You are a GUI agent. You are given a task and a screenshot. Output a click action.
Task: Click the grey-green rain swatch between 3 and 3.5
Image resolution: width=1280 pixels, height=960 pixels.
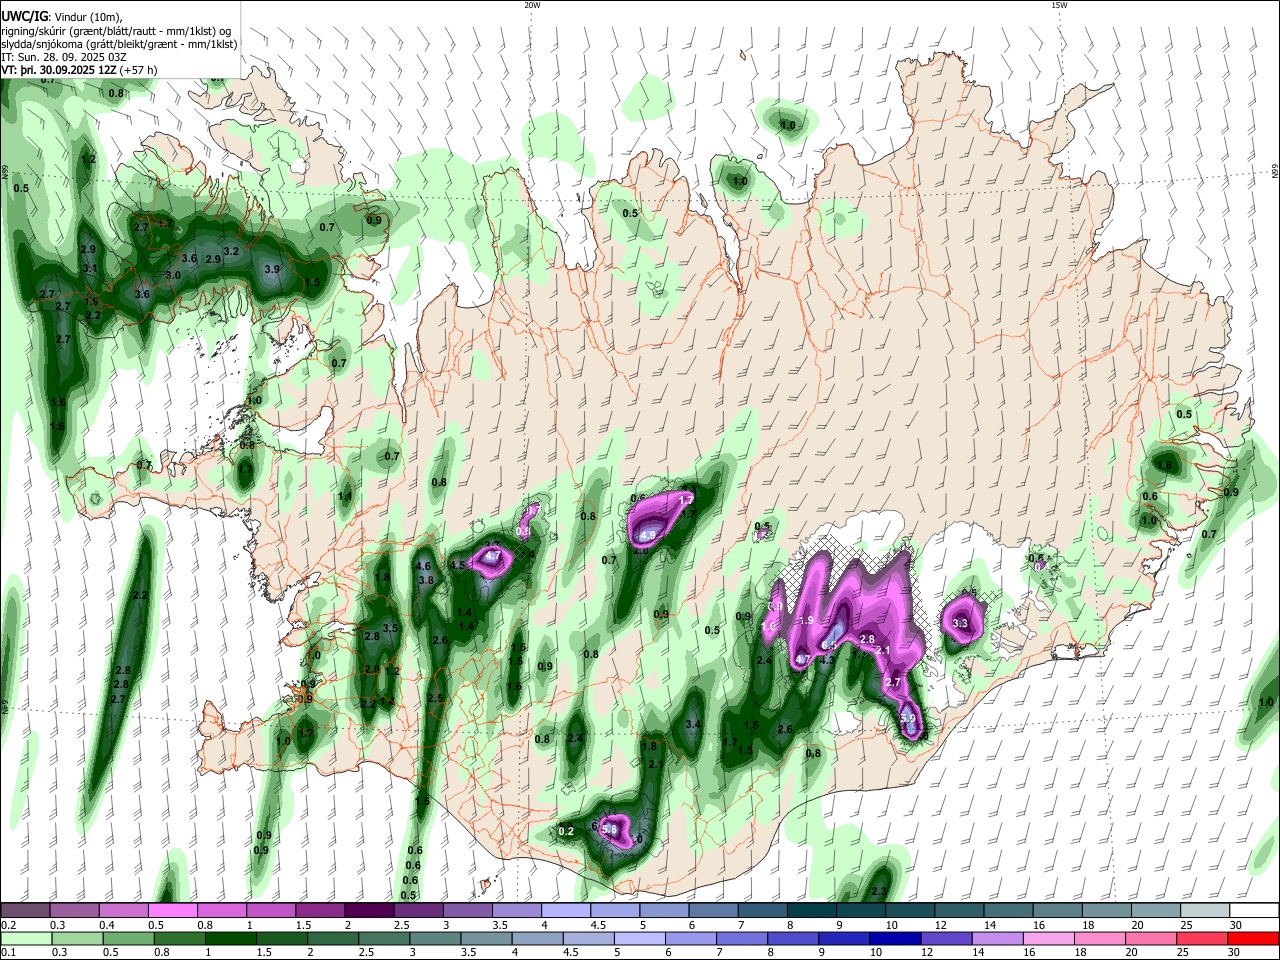coord(435,938)
